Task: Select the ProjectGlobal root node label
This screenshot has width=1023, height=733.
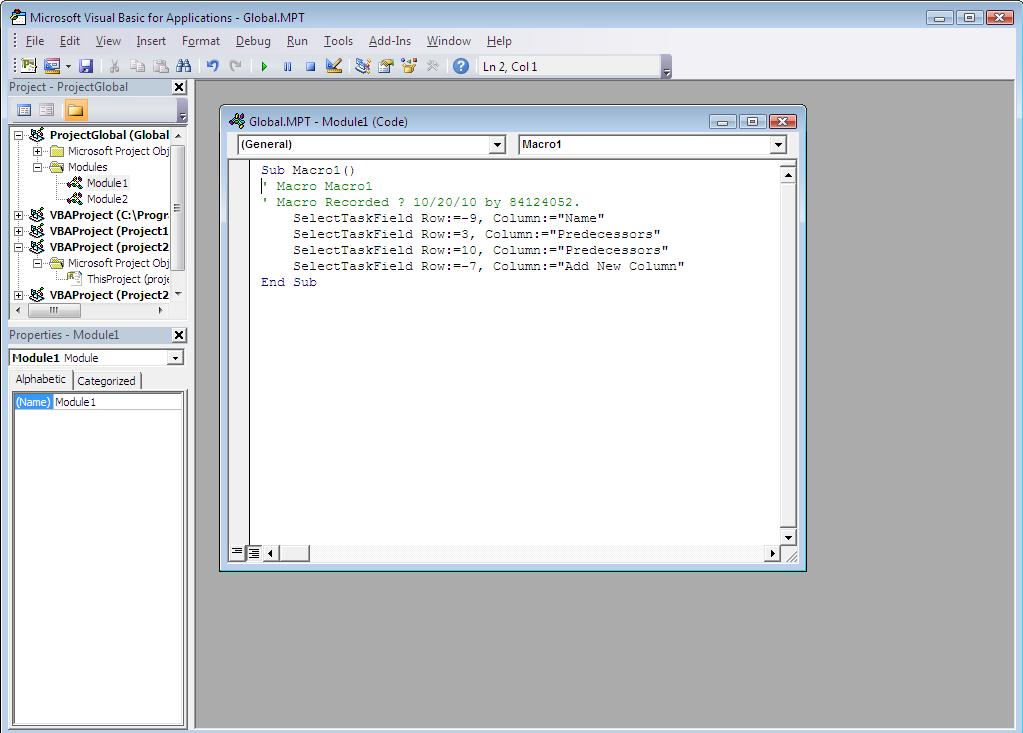Action: pos(109,135)
